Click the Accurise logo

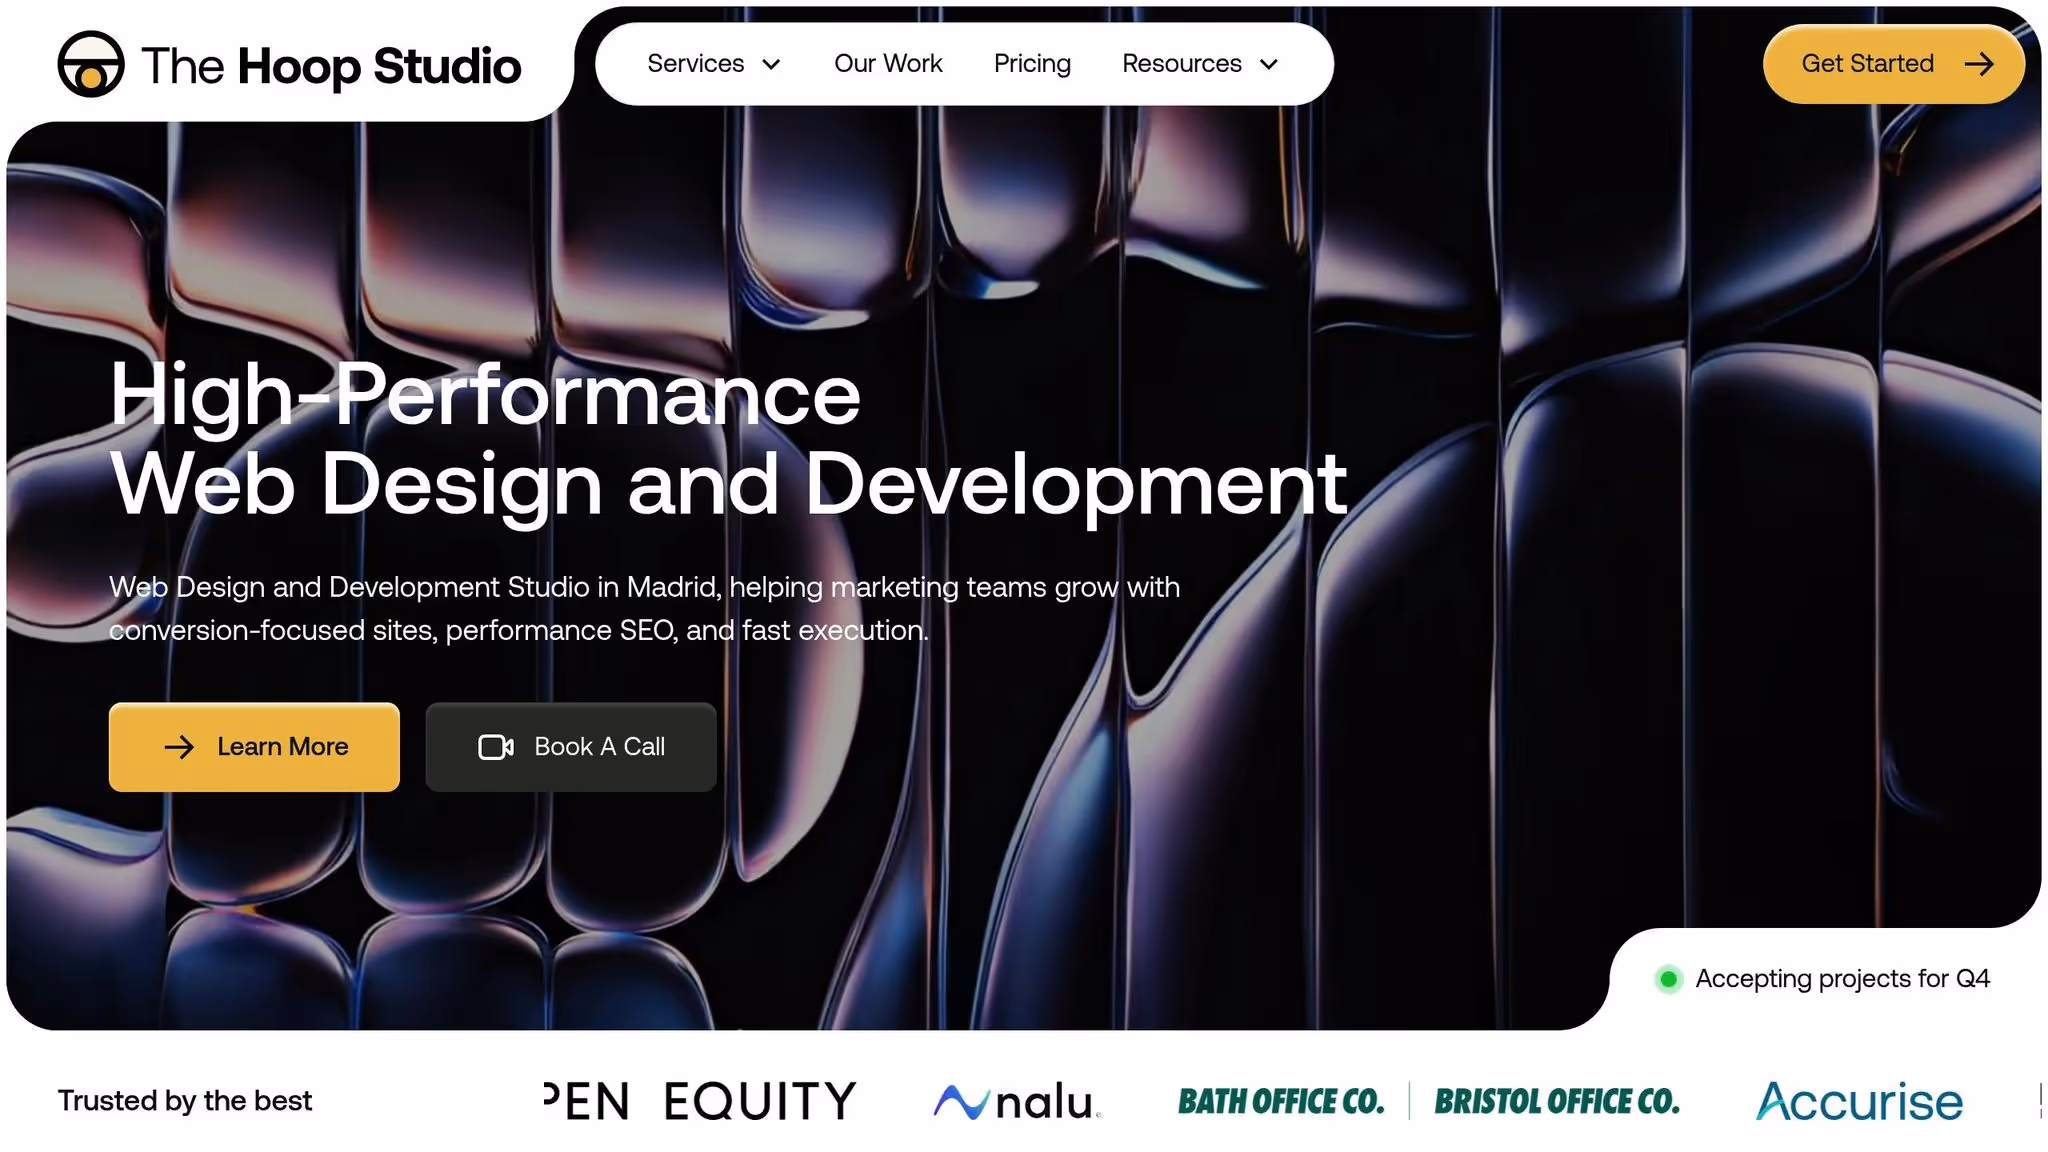click(x=1859, y=1101)
